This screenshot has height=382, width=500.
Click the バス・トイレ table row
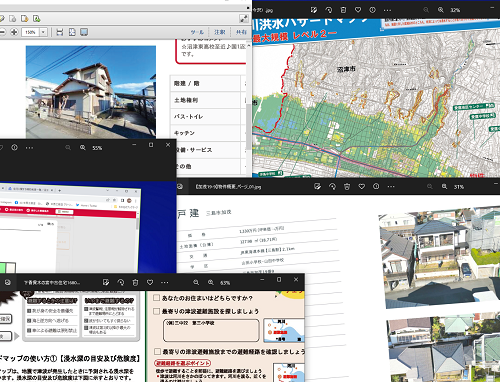click(x=208, y=117)
